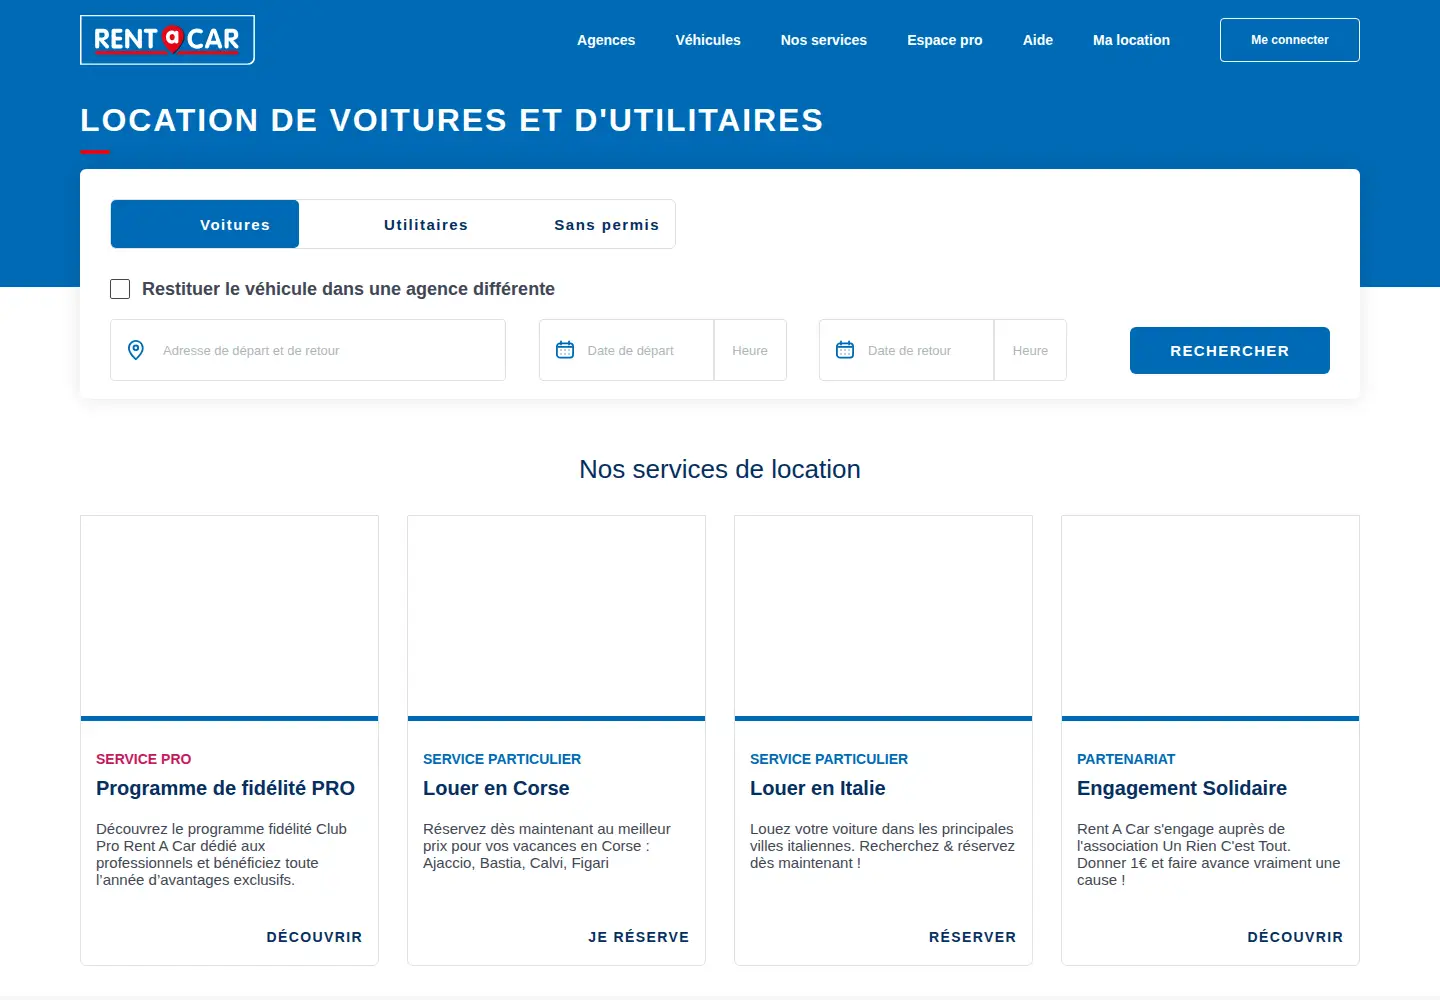Click JE RÉSERVE on Louer en Corse

point(639,937)
